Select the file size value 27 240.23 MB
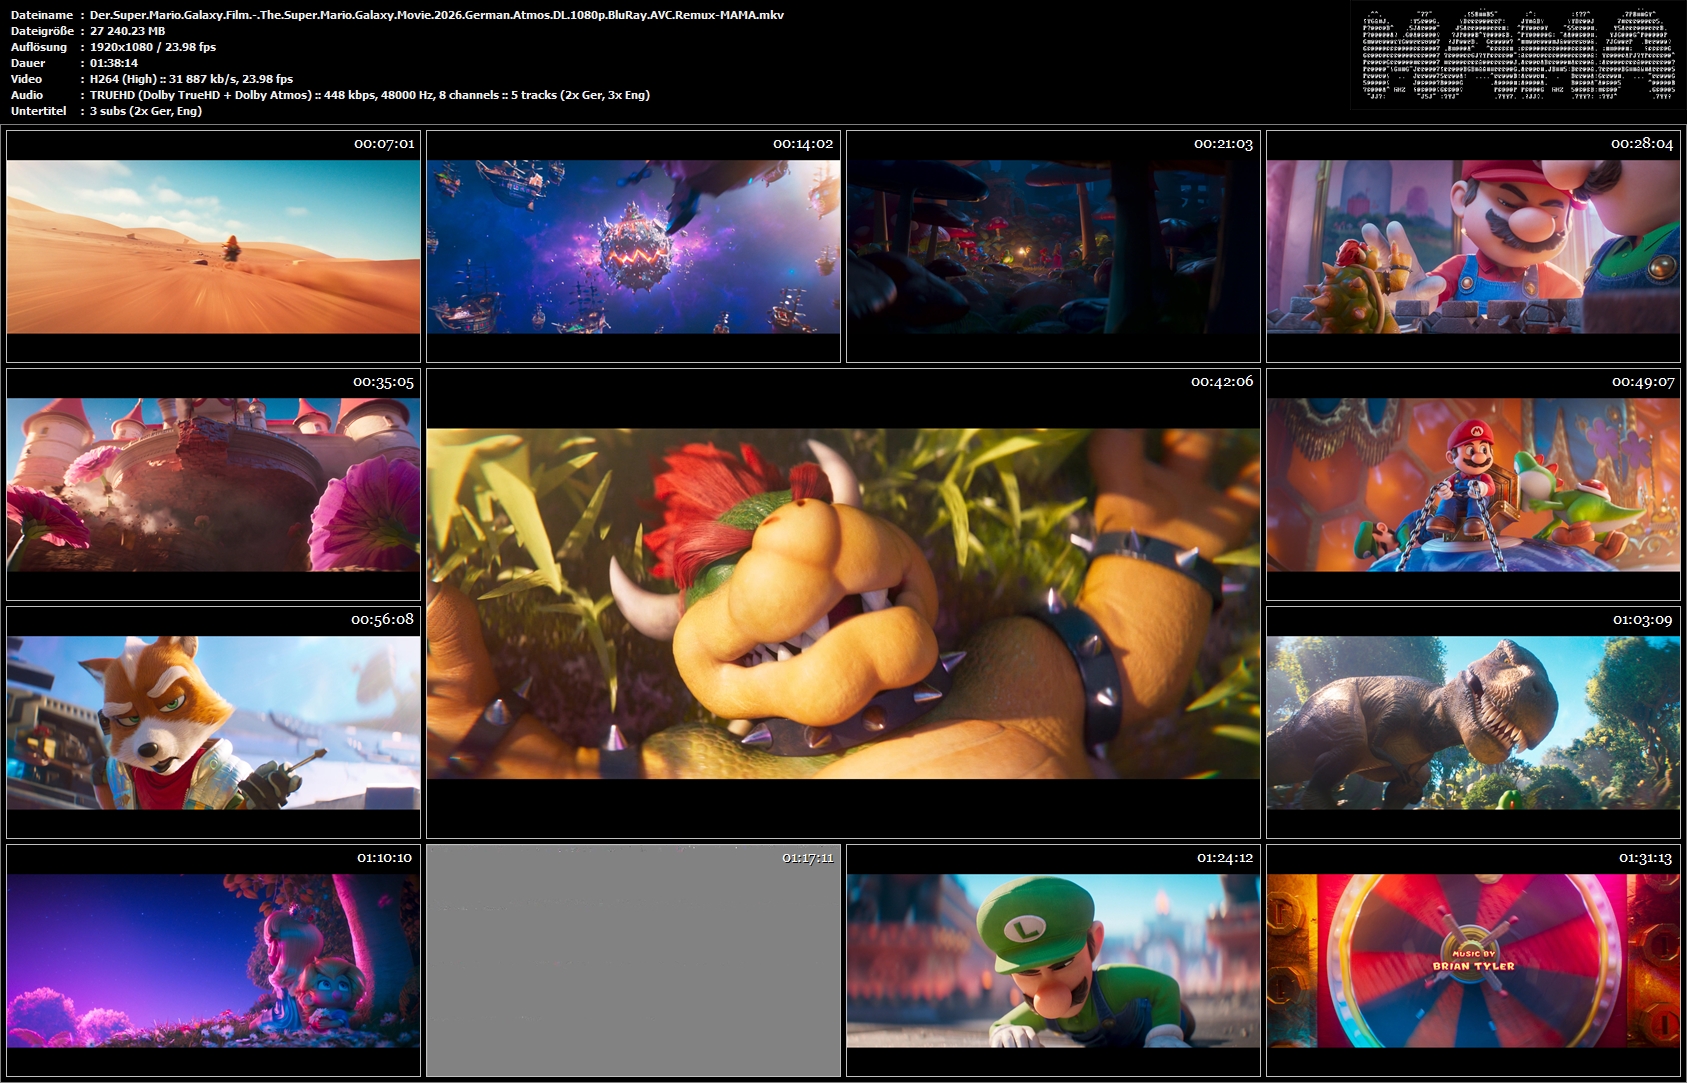This screenshot has height=1083, width=1687. point(128,31)
